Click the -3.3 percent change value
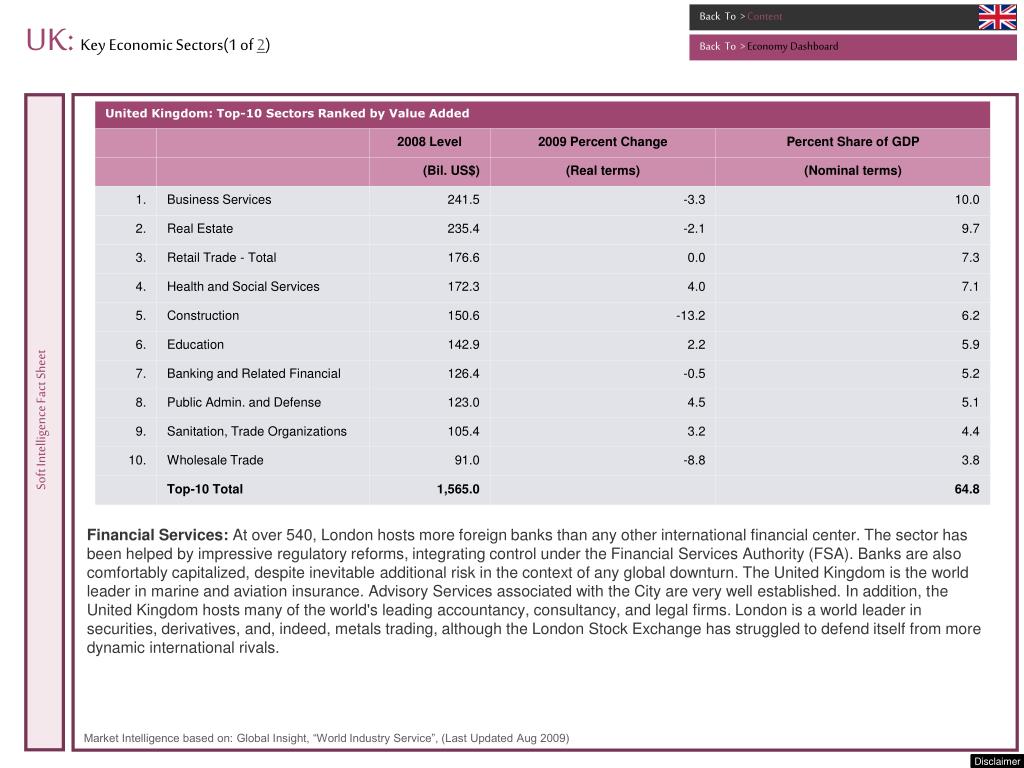This screenshot has height=768, width=1024. (x=694, y=200)
